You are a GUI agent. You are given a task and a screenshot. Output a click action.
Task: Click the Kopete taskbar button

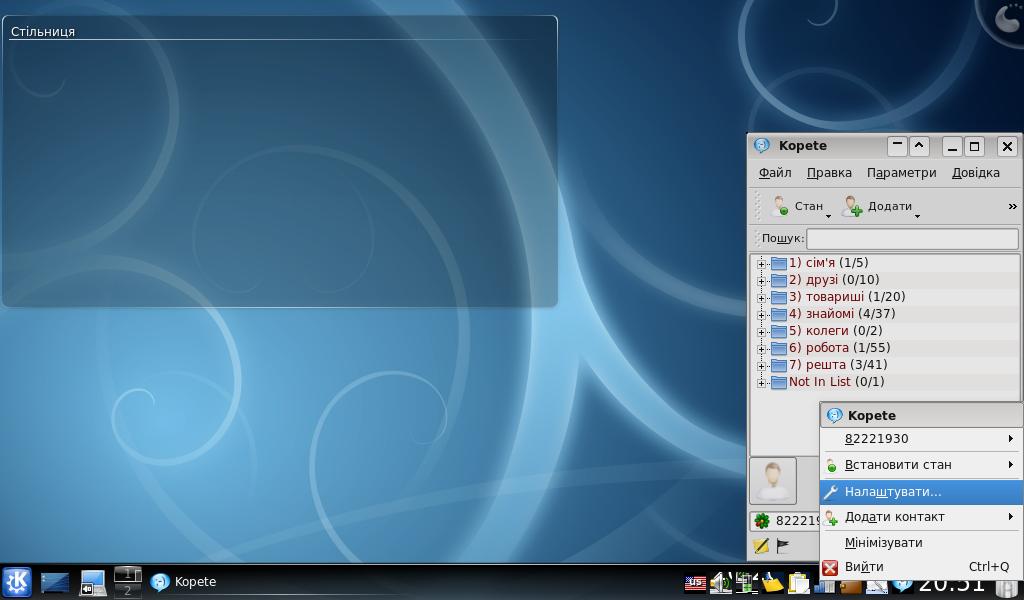(184, 582)
